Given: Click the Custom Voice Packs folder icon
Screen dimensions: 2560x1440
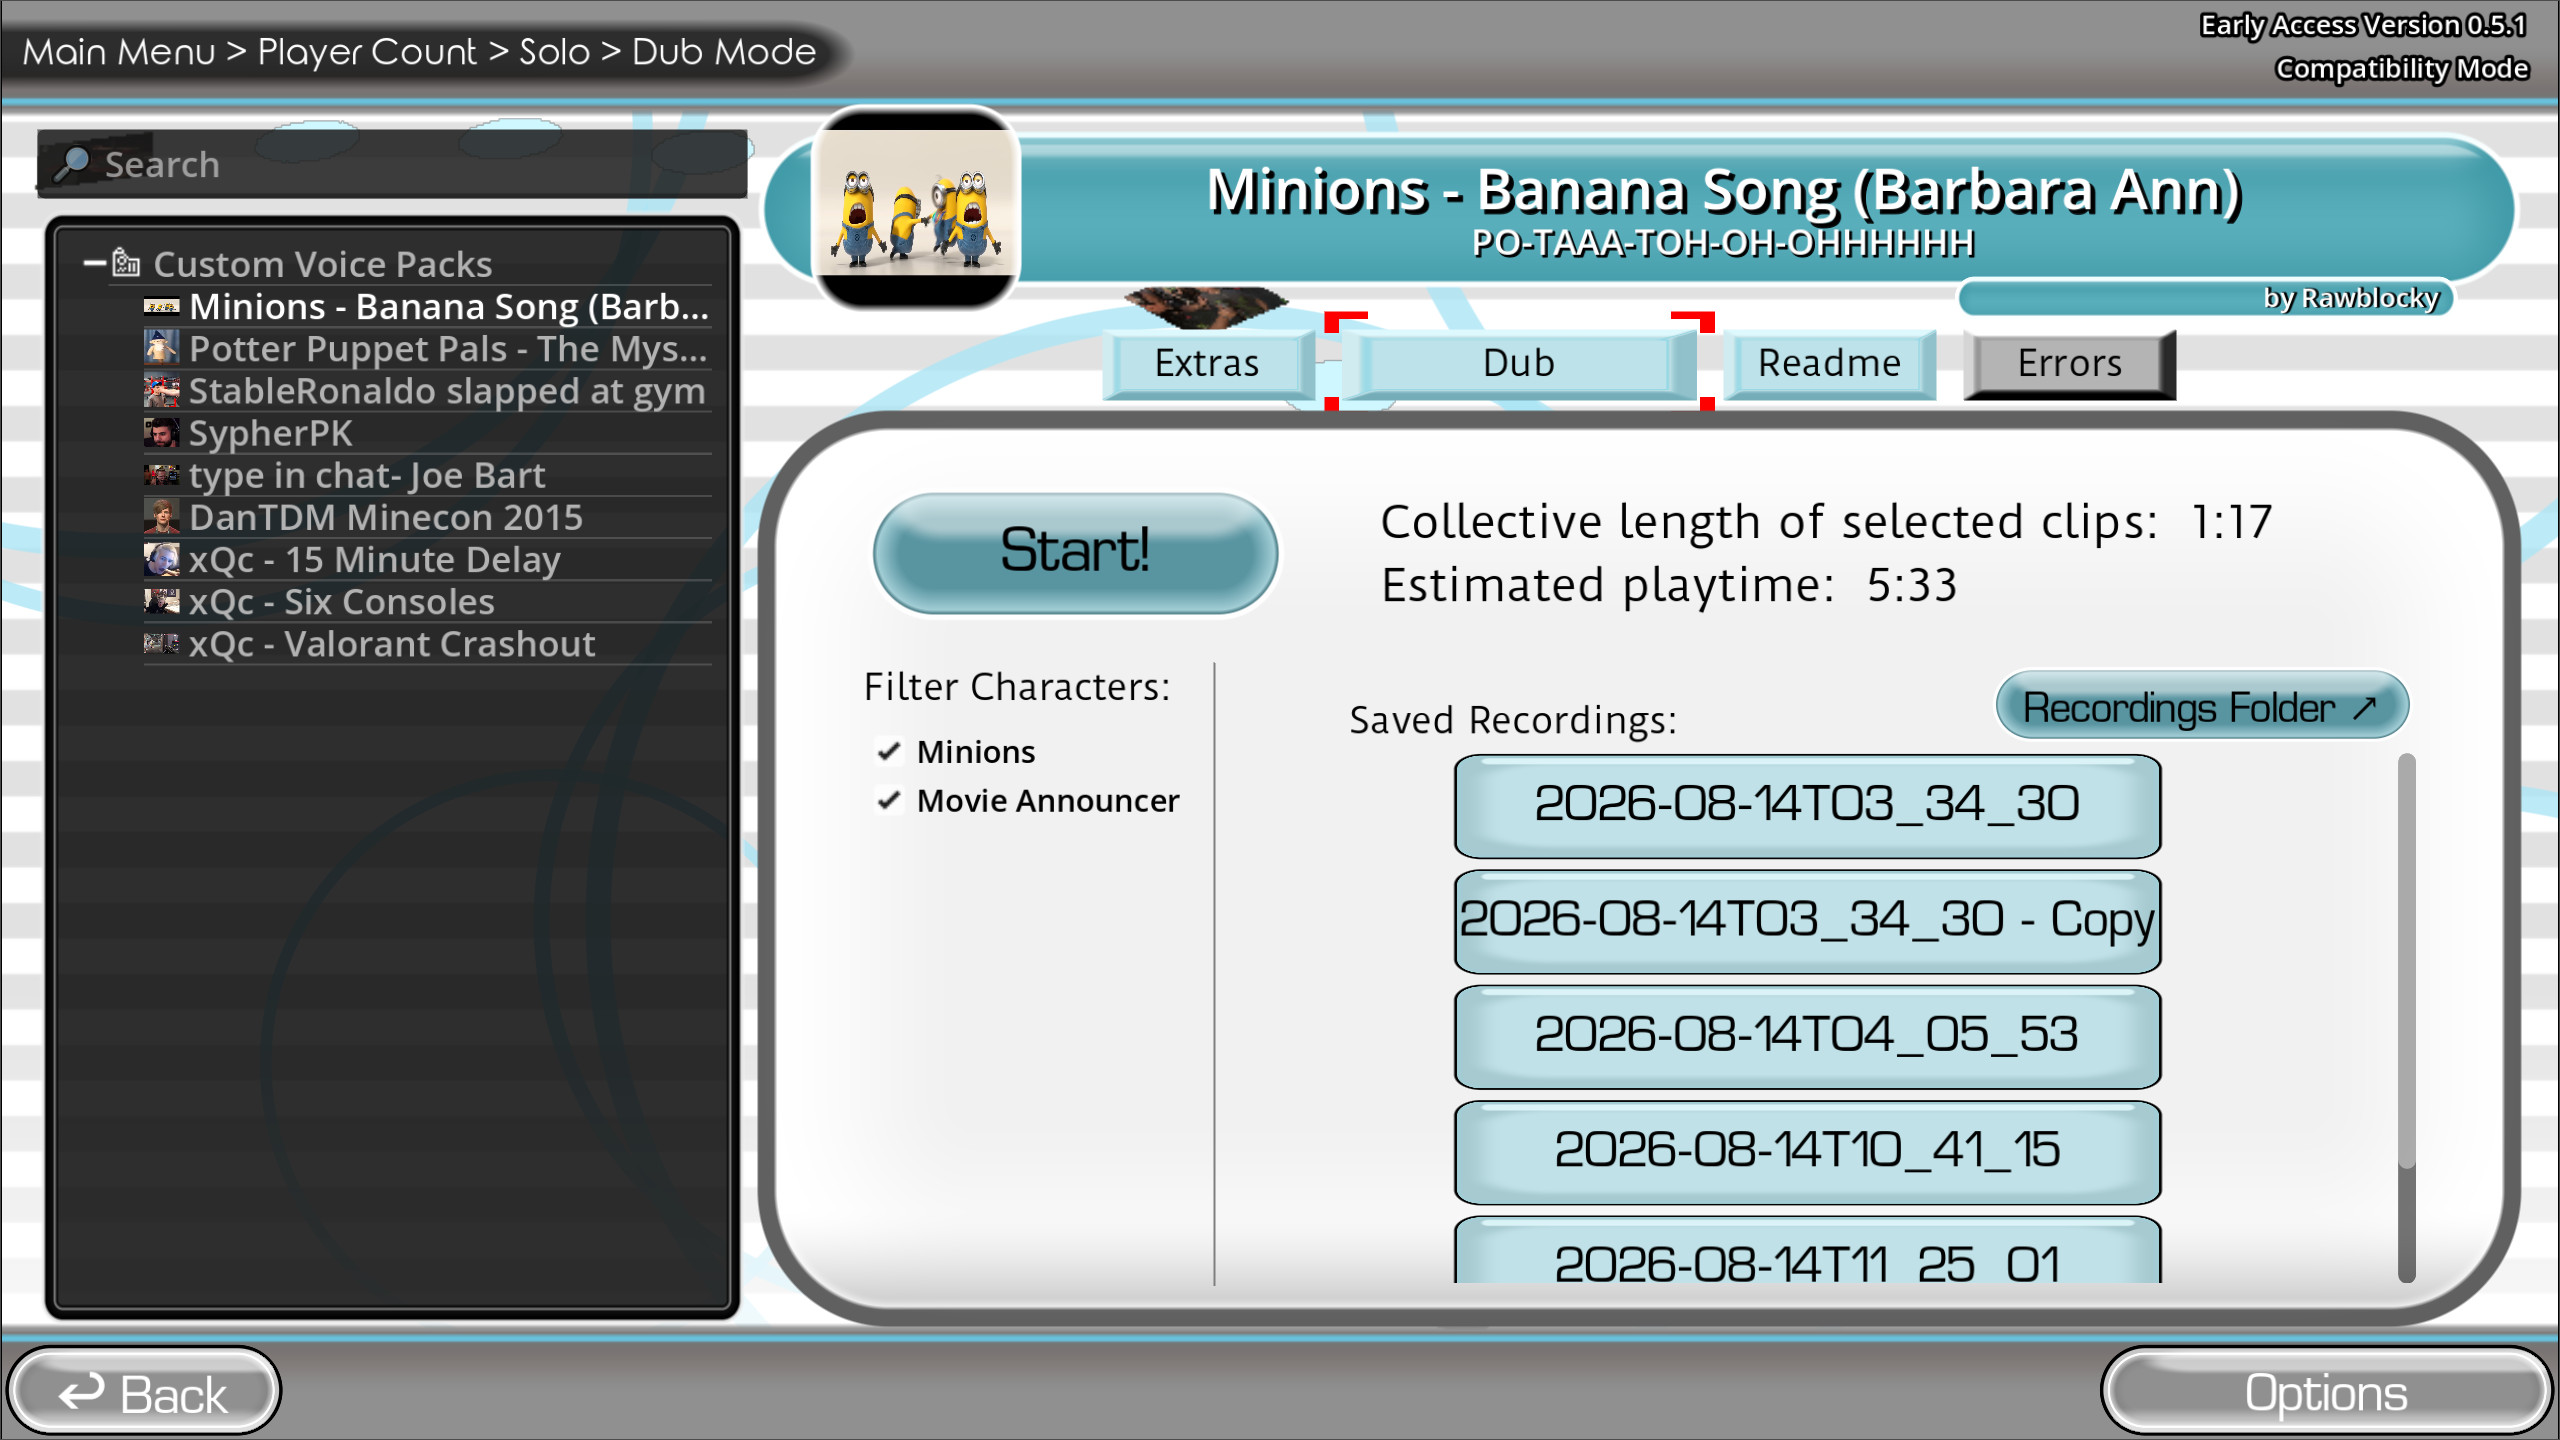Looking at the screenshot, I should pyautogui.click(x=126, y=263).
